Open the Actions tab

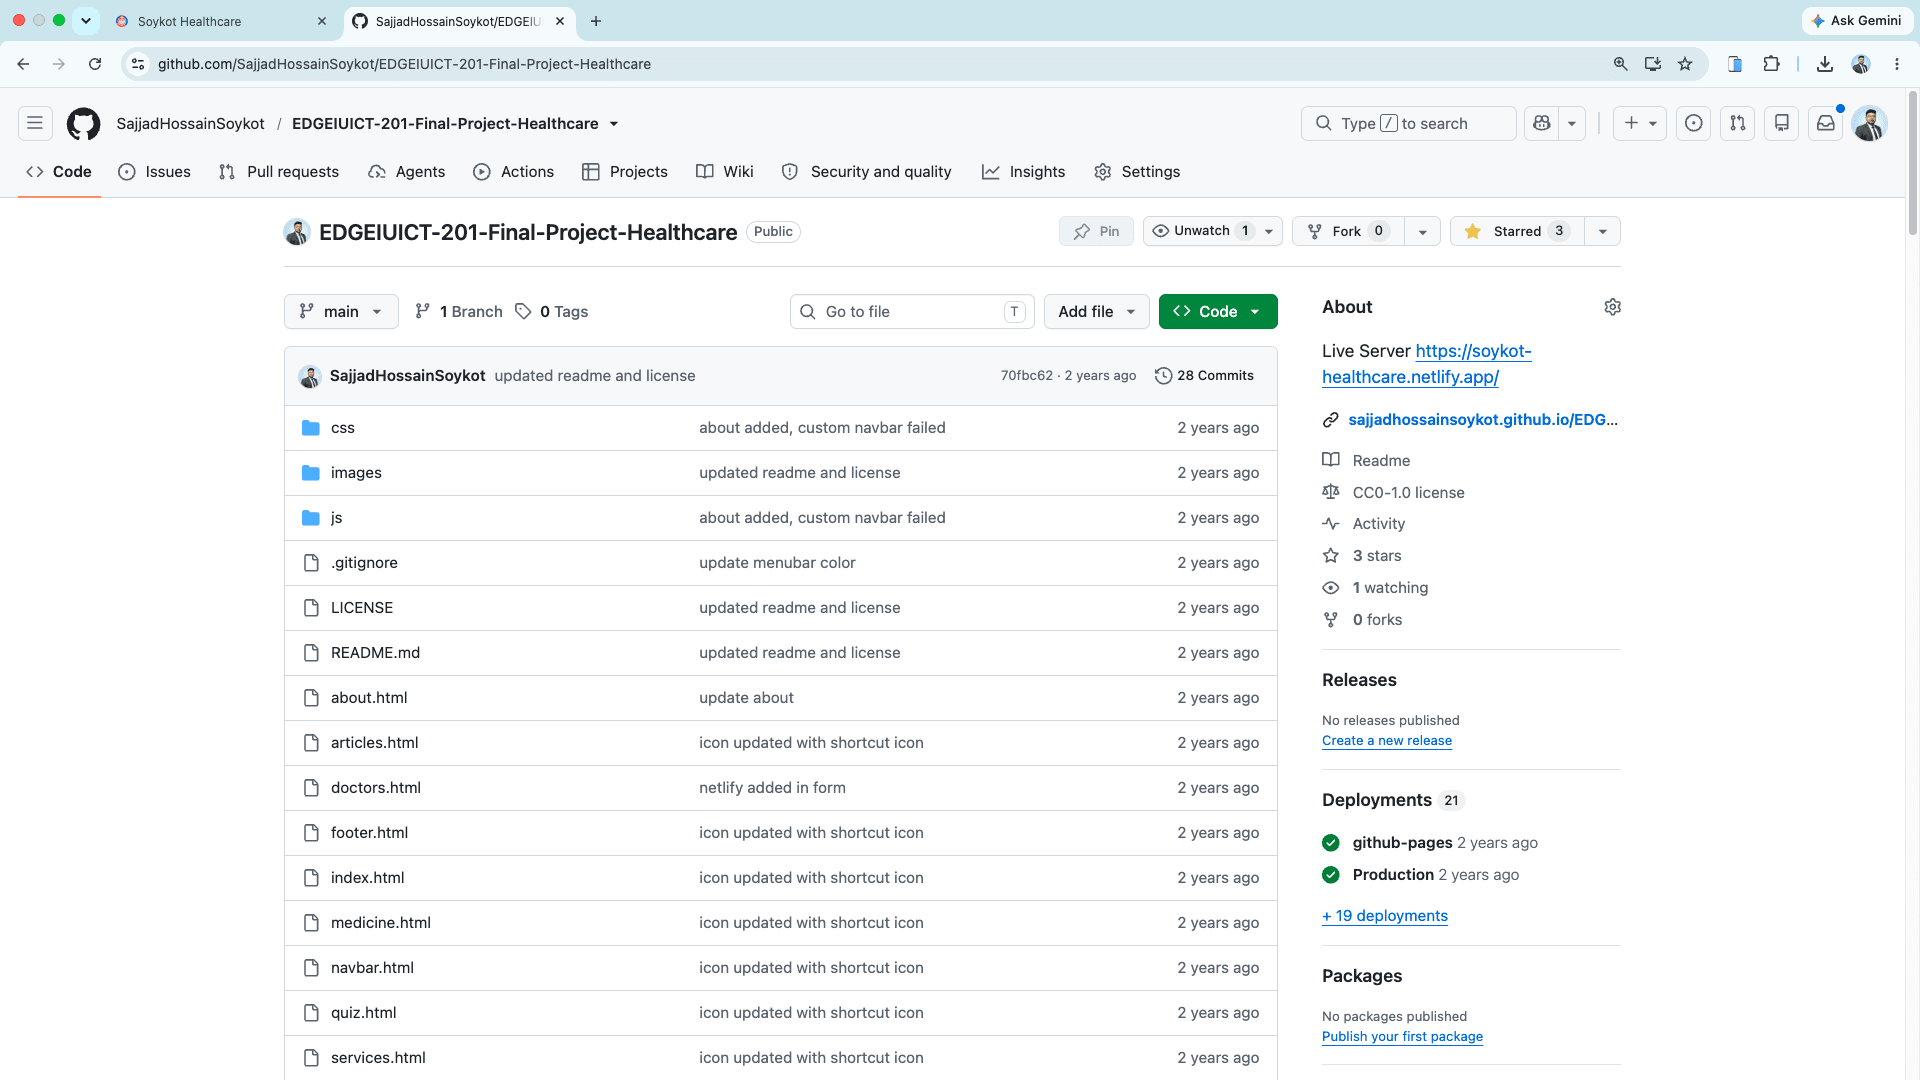coord(513,172)
